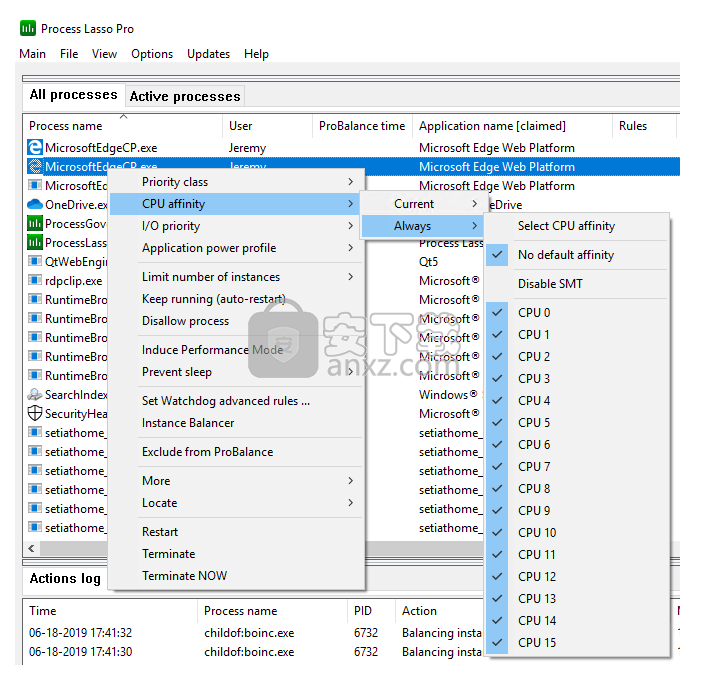Sort by Rules column header

644,126
